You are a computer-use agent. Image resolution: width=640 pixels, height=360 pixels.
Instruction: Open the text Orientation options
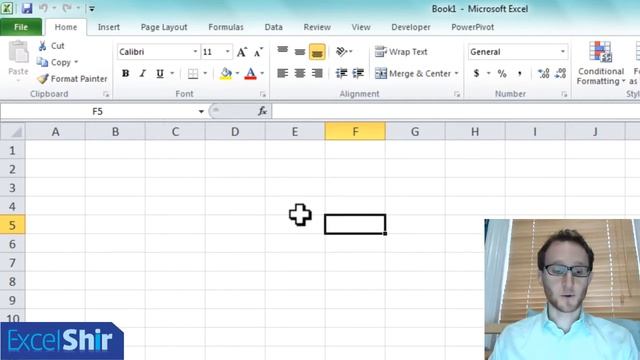click(344, 51)
